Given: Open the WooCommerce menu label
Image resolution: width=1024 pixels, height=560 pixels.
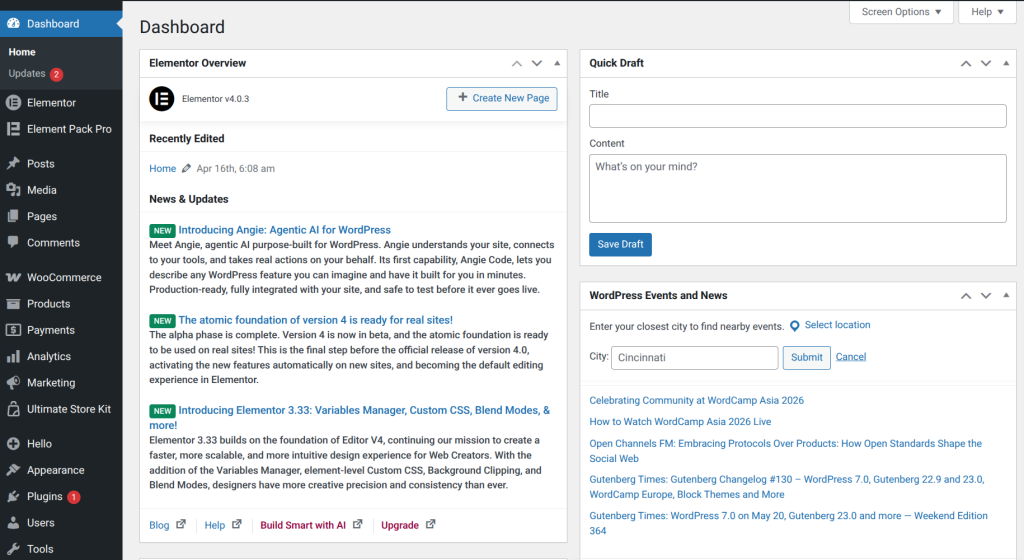Looking at the screenshot, I should click(x=64, y=277).
